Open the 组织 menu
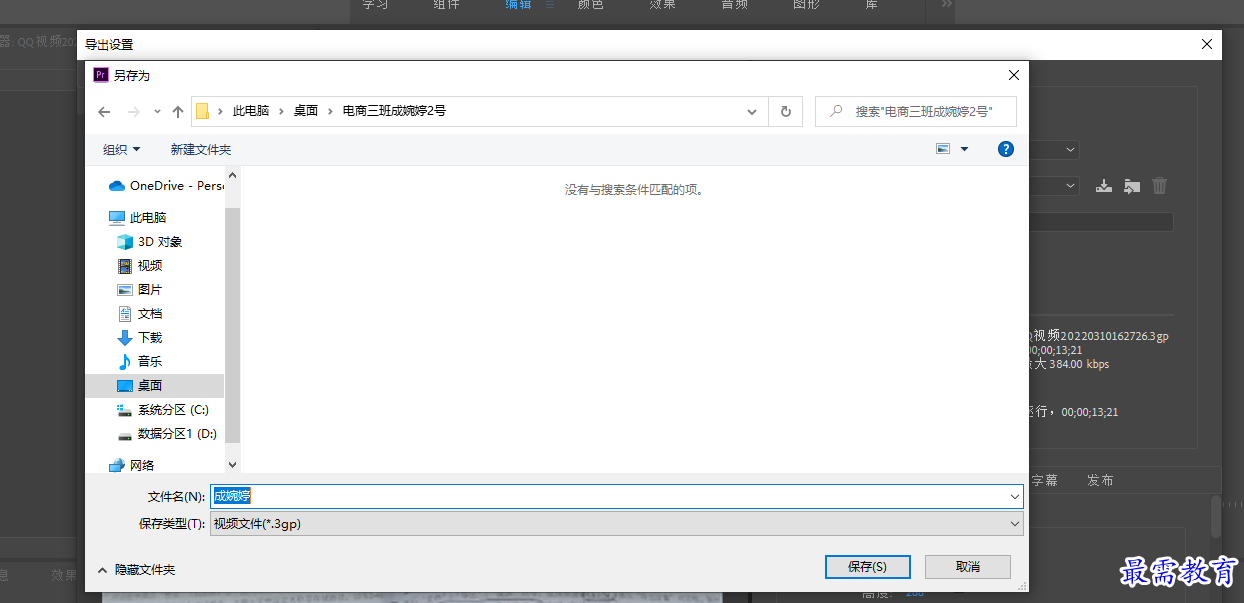 point(122,149)
